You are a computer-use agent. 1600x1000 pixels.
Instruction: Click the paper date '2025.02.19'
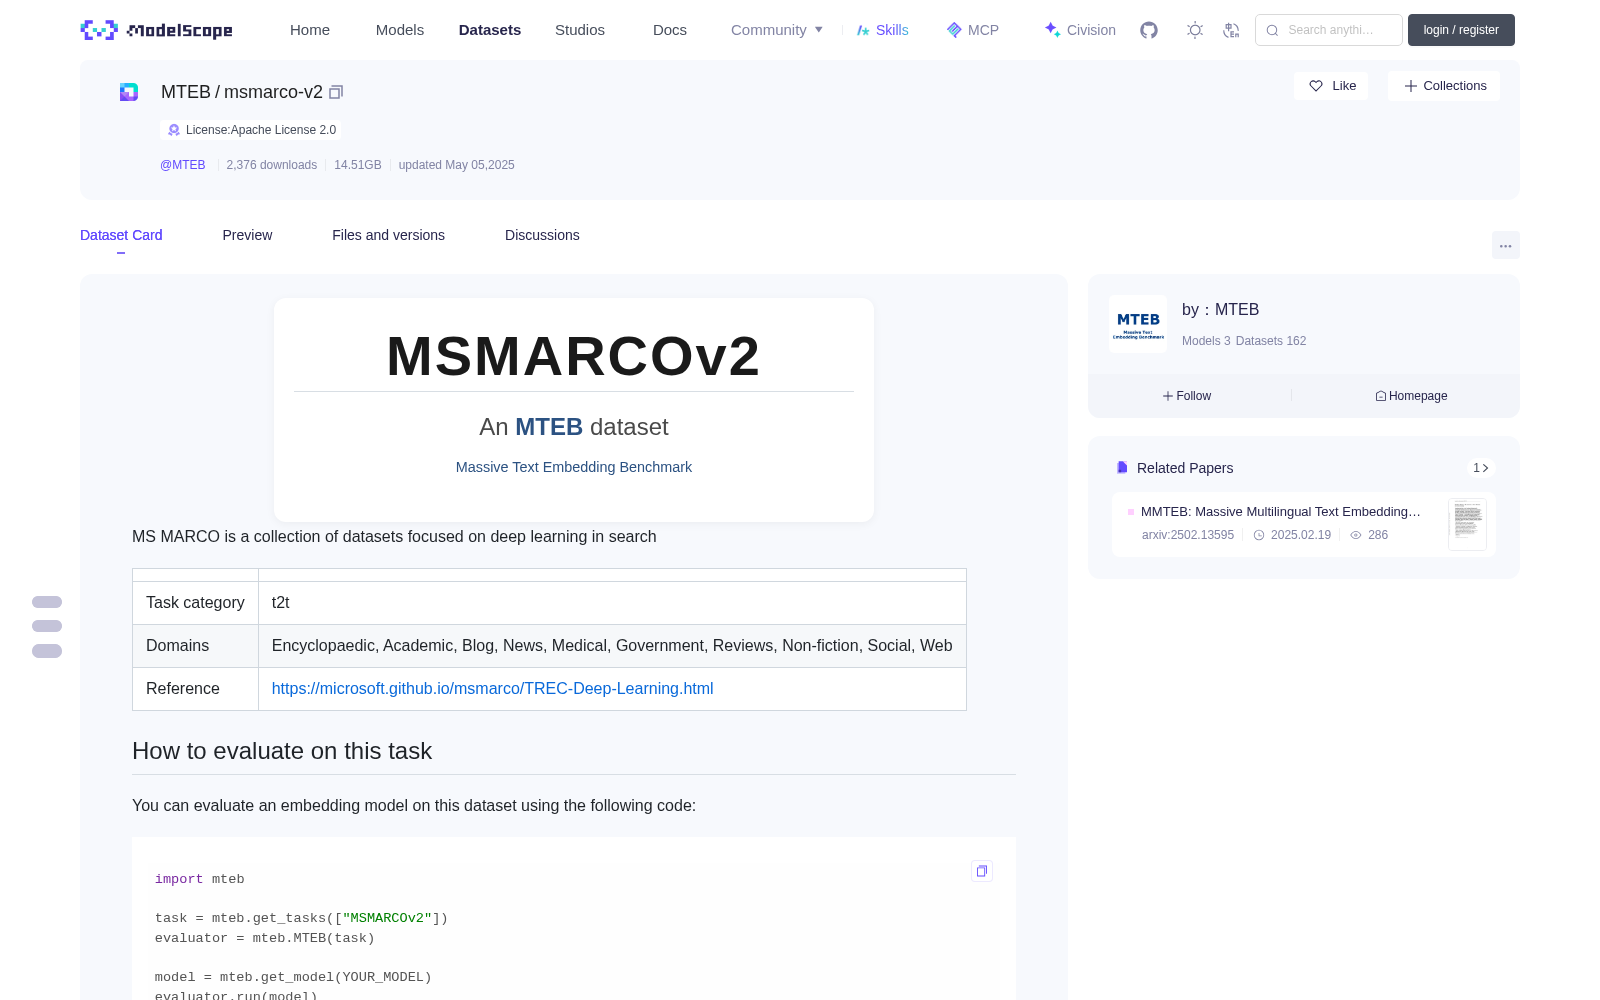[x=1301, y=535]
